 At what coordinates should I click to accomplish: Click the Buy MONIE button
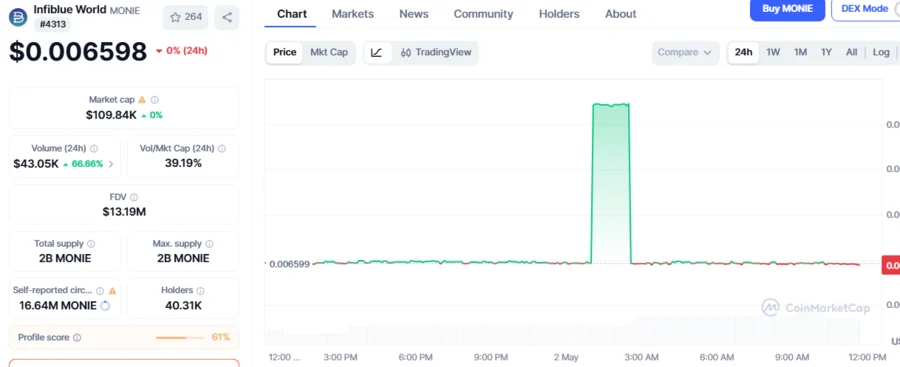coord(788,9)
